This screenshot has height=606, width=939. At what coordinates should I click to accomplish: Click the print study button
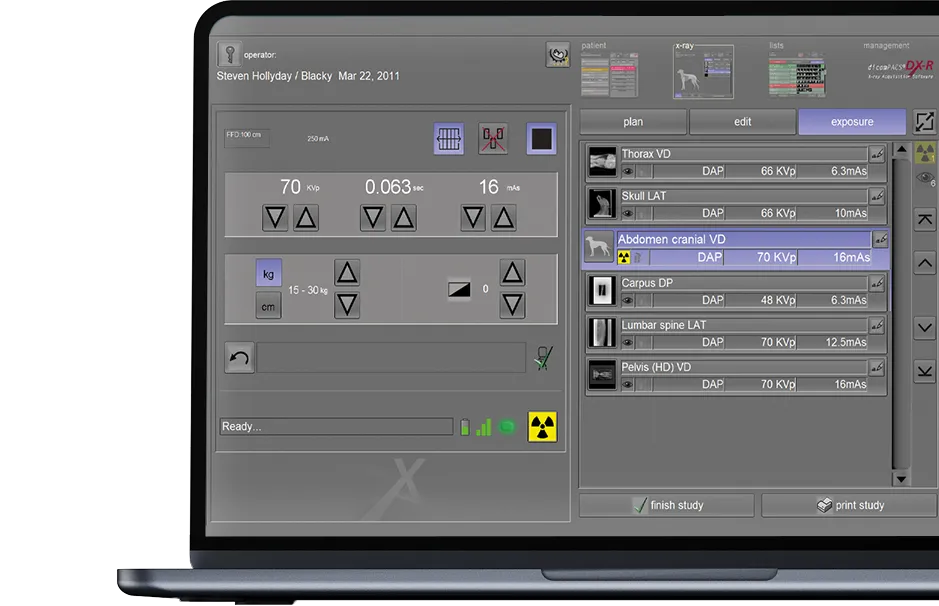pyautogui.click(x=849, y=505)
